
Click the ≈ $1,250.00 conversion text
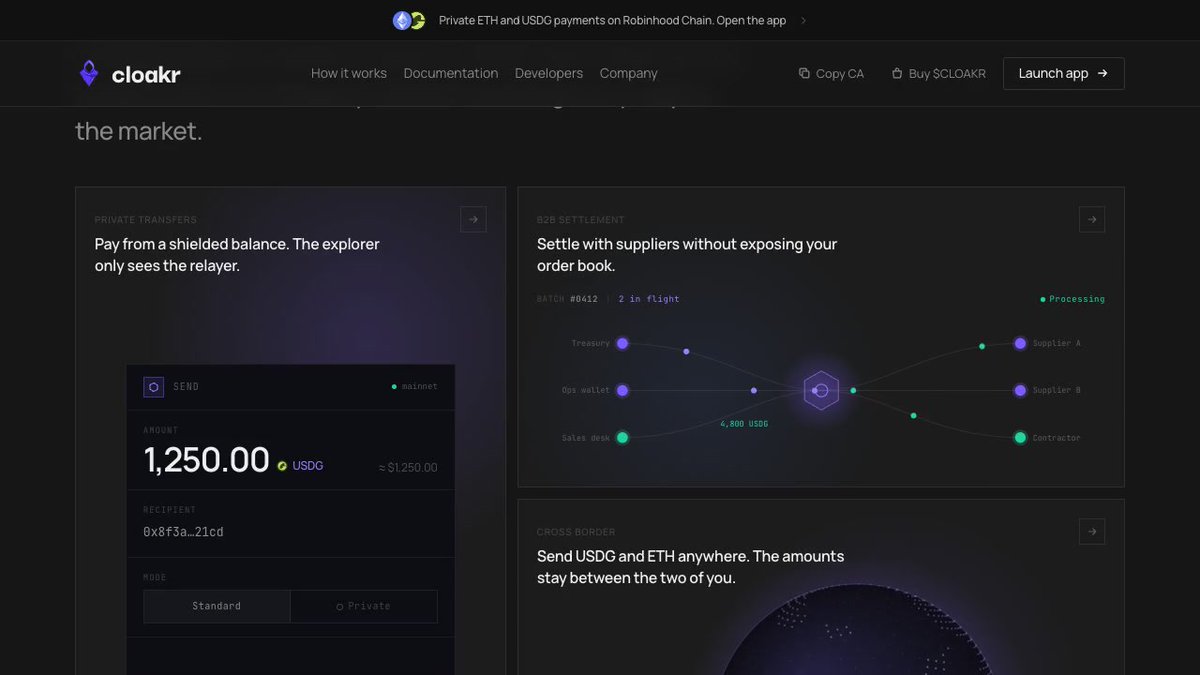(408, 467)
